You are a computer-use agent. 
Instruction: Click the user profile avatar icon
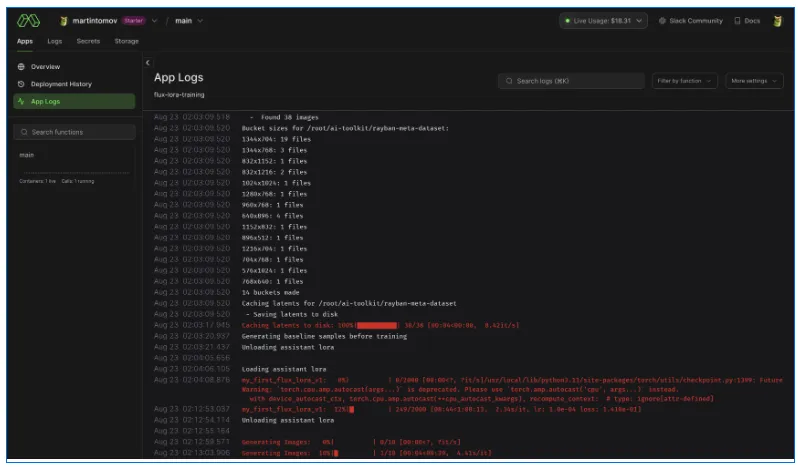tap(777, 21)
